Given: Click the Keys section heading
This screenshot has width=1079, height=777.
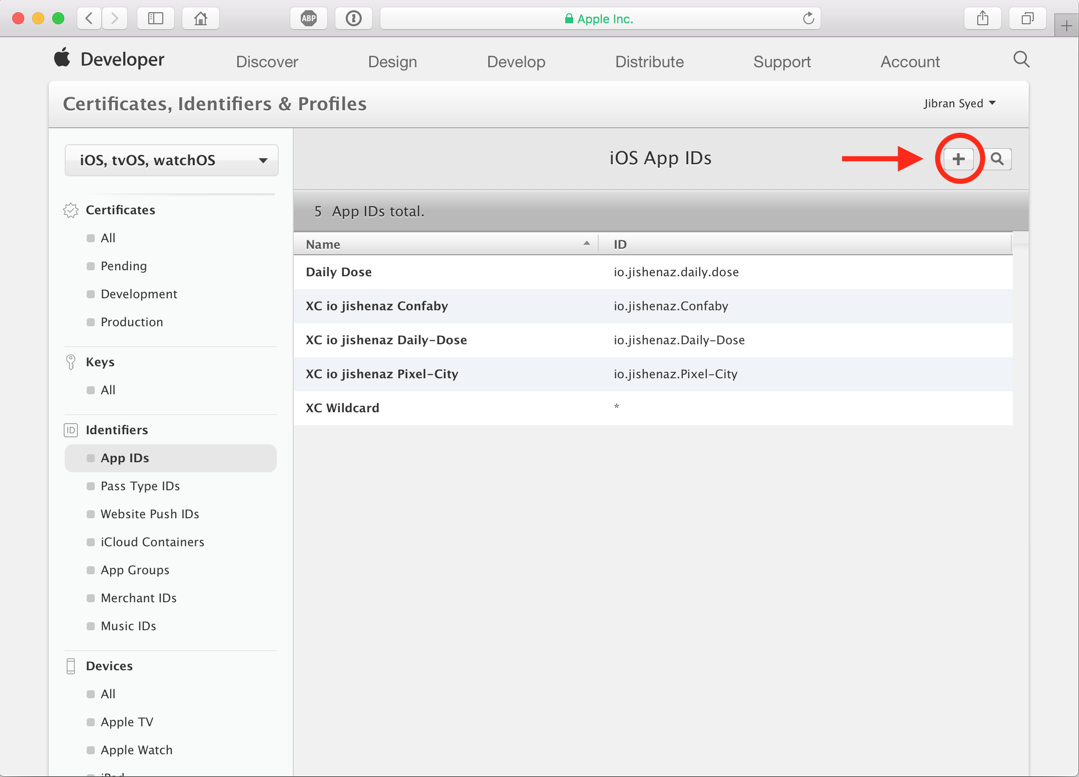Looking at the screenshot, I should point(100,362).
